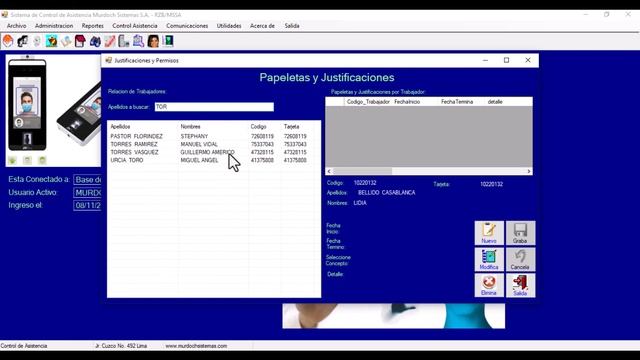Open the Administracion menu

[54, 26]
